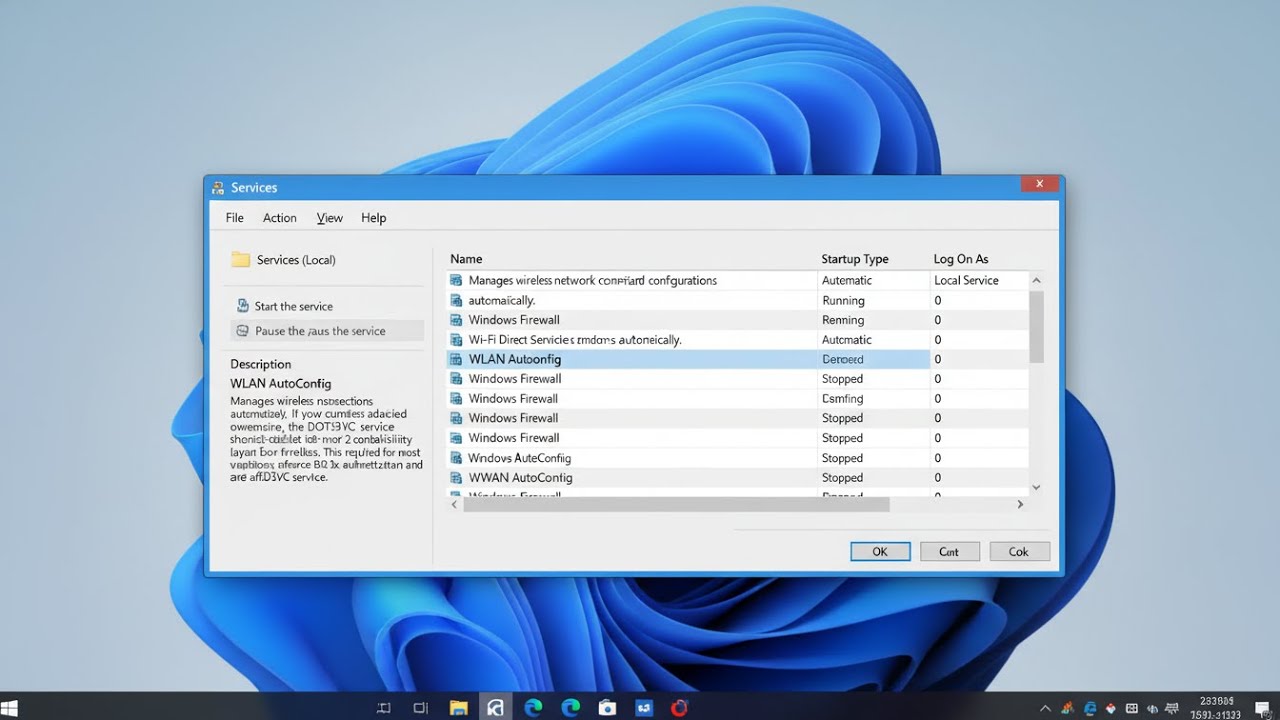Image resolution: width=1280 pixels, height=720 pixels.
Task: Click the Dercred cell in WLAN row
Action: click(842, 359)
